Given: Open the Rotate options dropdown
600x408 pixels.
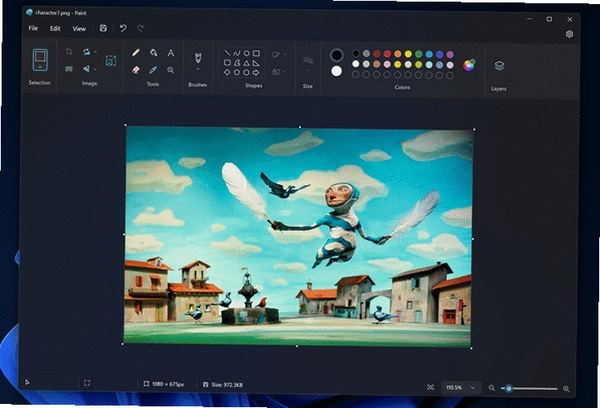Looking at the screenshot, I should [95, 52].
